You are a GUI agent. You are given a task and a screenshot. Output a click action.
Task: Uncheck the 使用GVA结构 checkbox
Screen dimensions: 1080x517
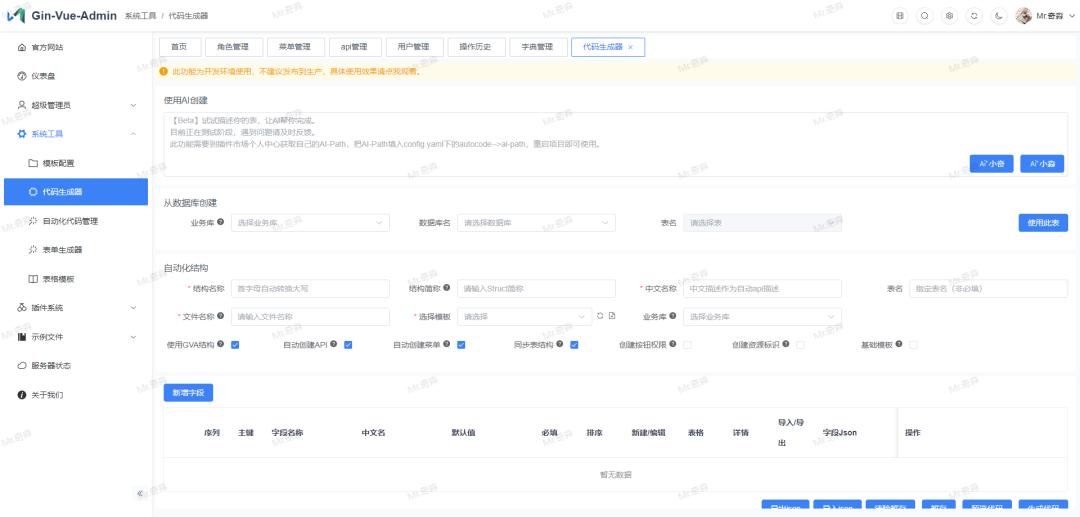tap(235, 345)
